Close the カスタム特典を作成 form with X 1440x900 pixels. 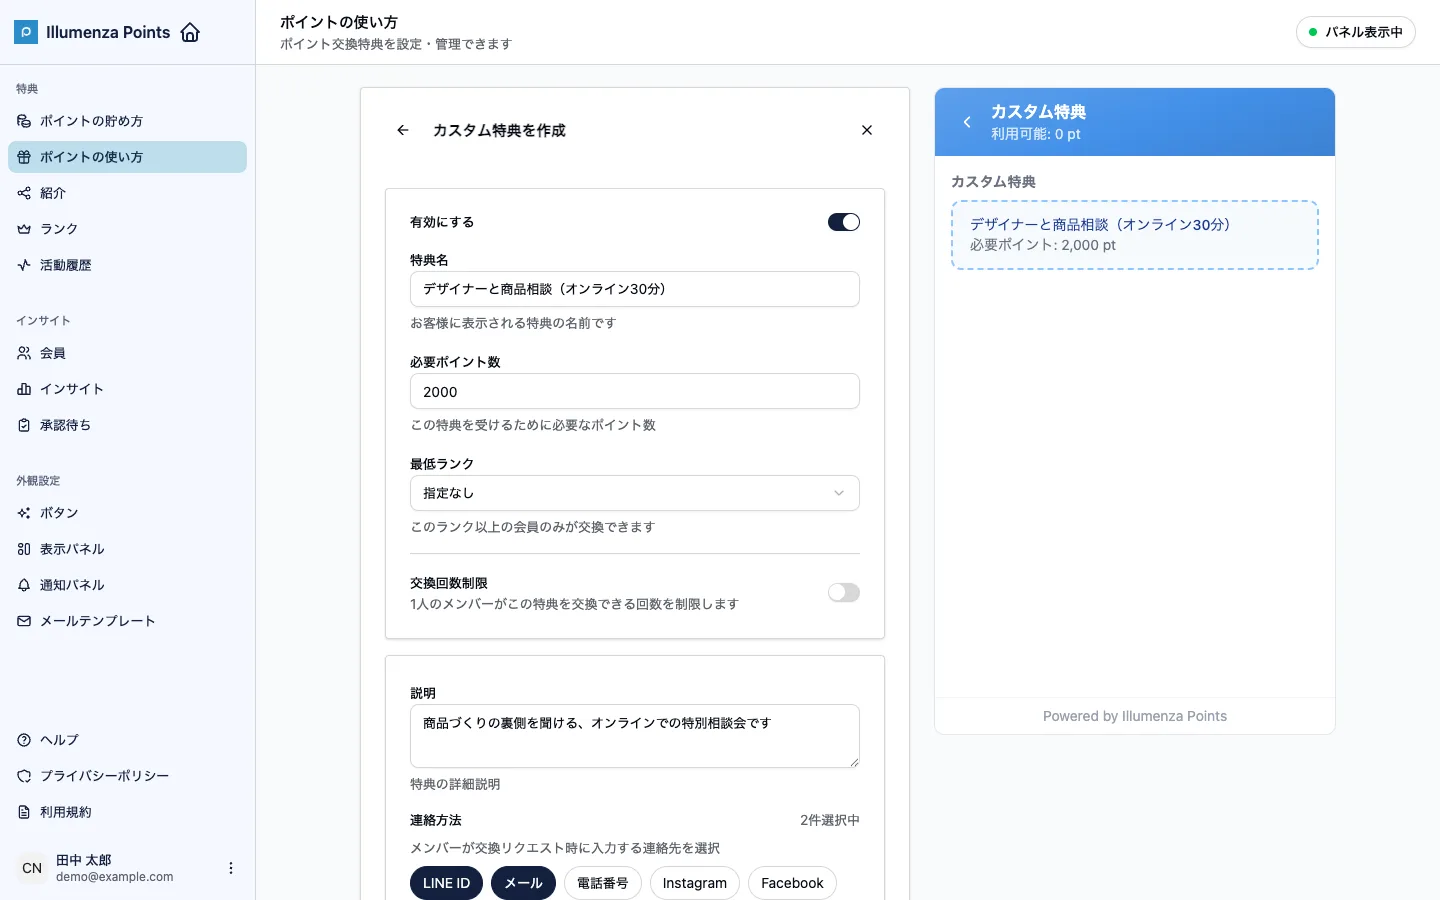(867, 130)
